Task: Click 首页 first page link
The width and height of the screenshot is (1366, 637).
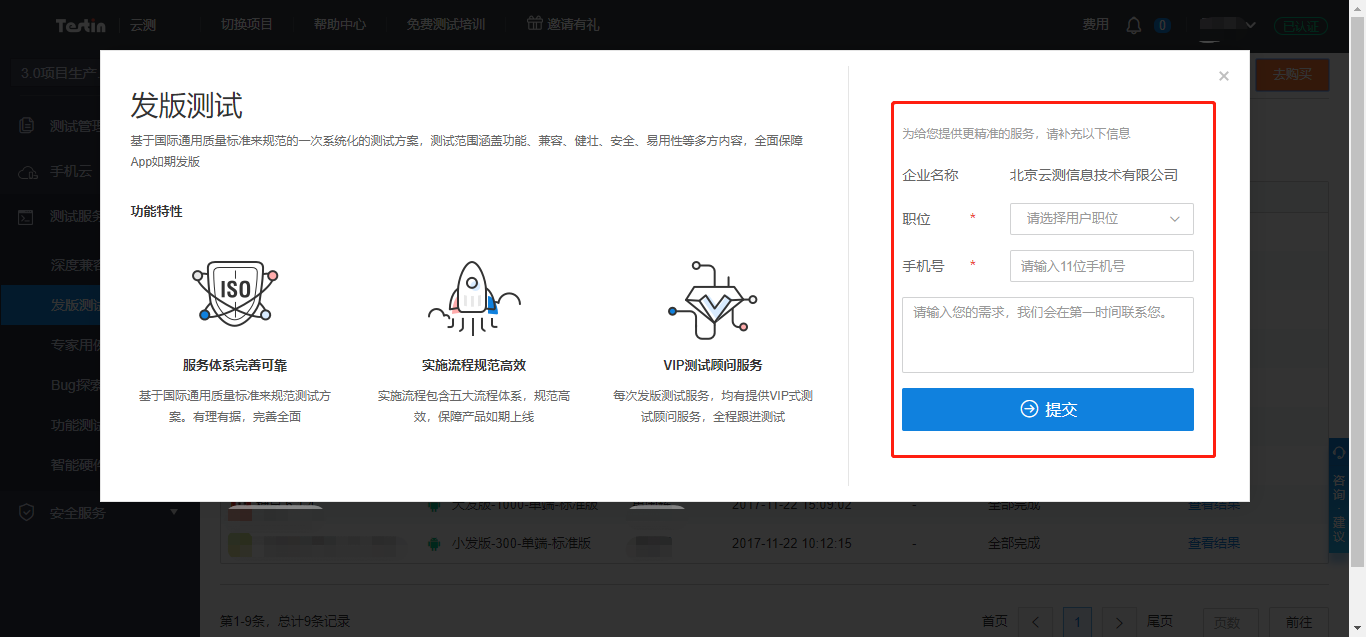Action: pyautogui.click(x=995, y=621)
